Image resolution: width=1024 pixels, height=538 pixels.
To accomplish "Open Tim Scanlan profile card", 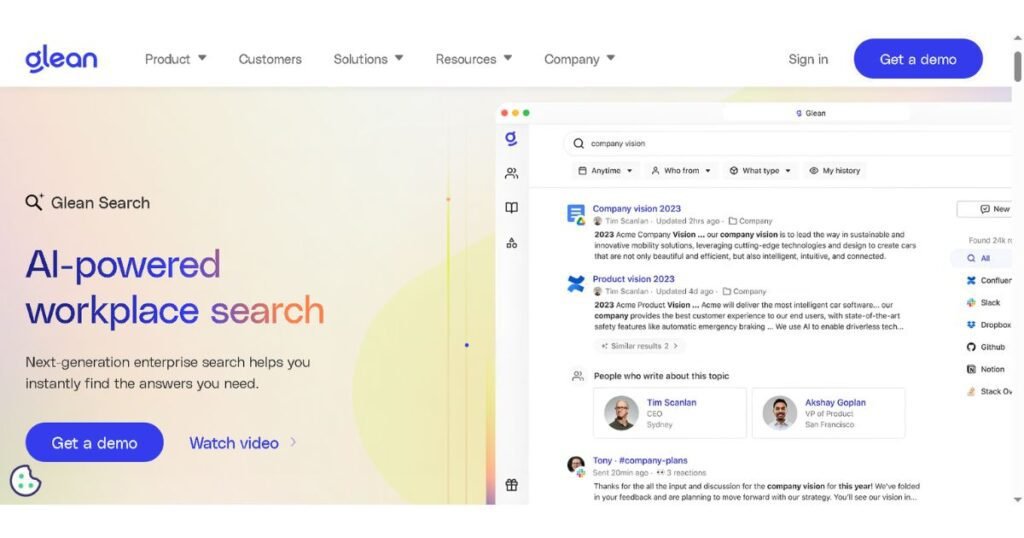I will click(669, 413).
